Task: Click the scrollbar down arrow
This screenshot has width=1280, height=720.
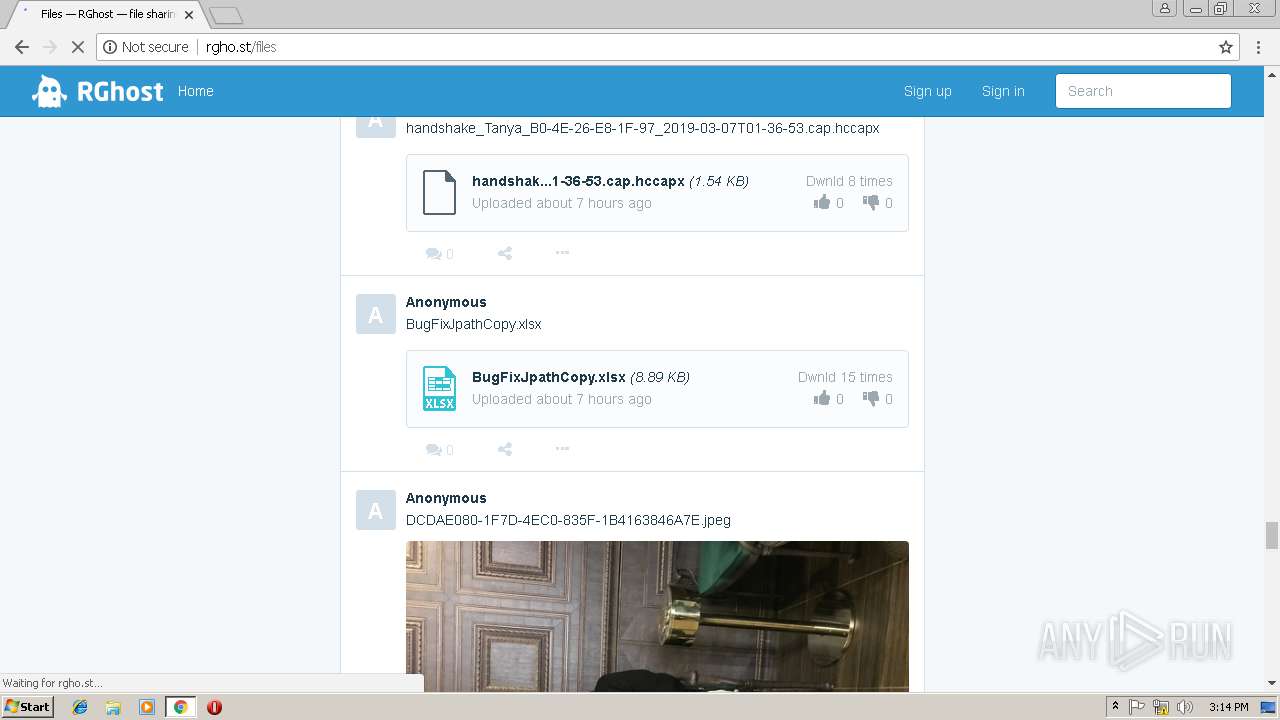Action: (1272, 684)
